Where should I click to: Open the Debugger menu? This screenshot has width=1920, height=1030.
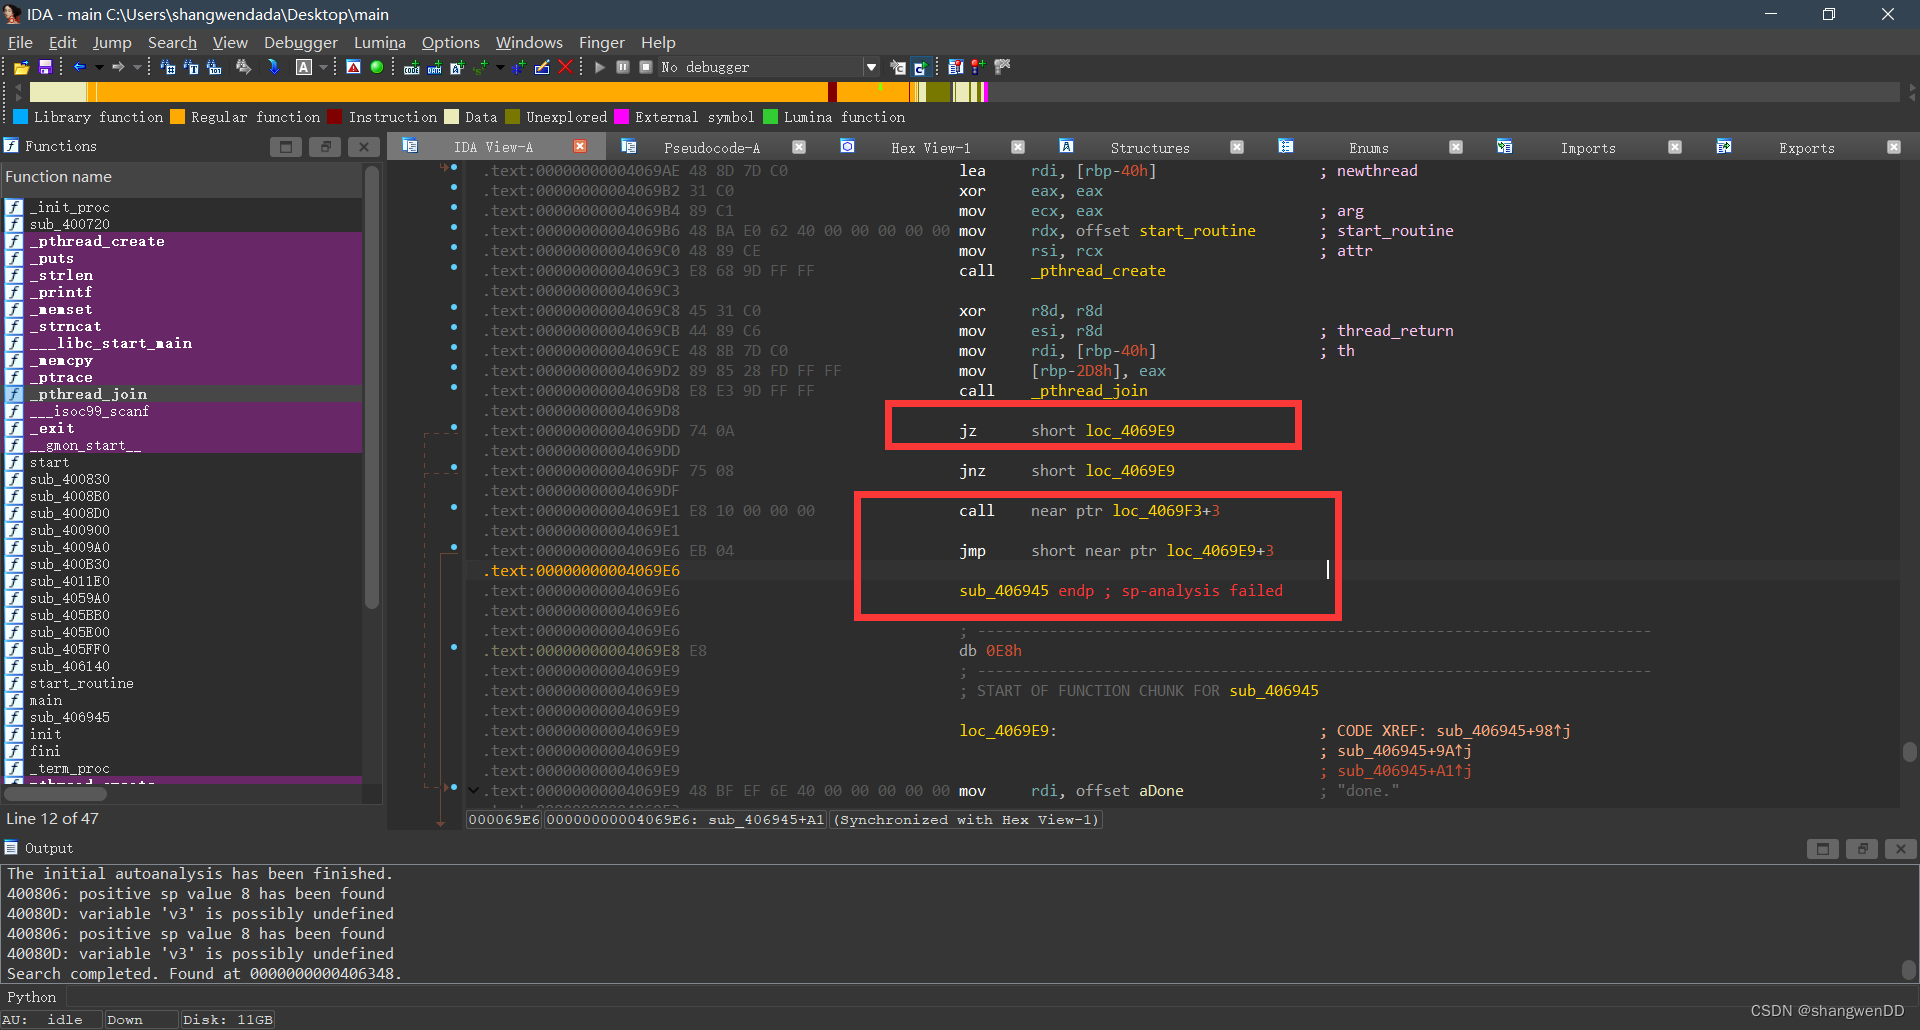(300, 42)
